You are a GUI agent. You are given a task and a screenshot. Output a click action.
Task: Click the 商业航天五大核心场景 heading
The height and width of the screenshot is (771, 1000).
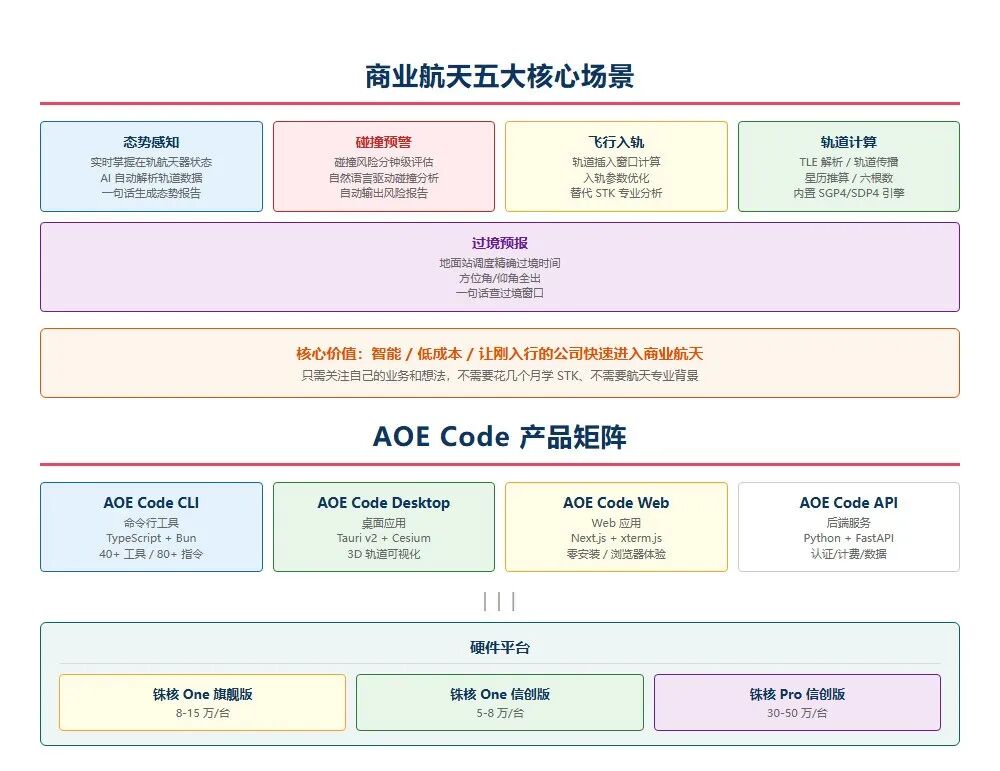pyautogui.click(x=499, y=77)
